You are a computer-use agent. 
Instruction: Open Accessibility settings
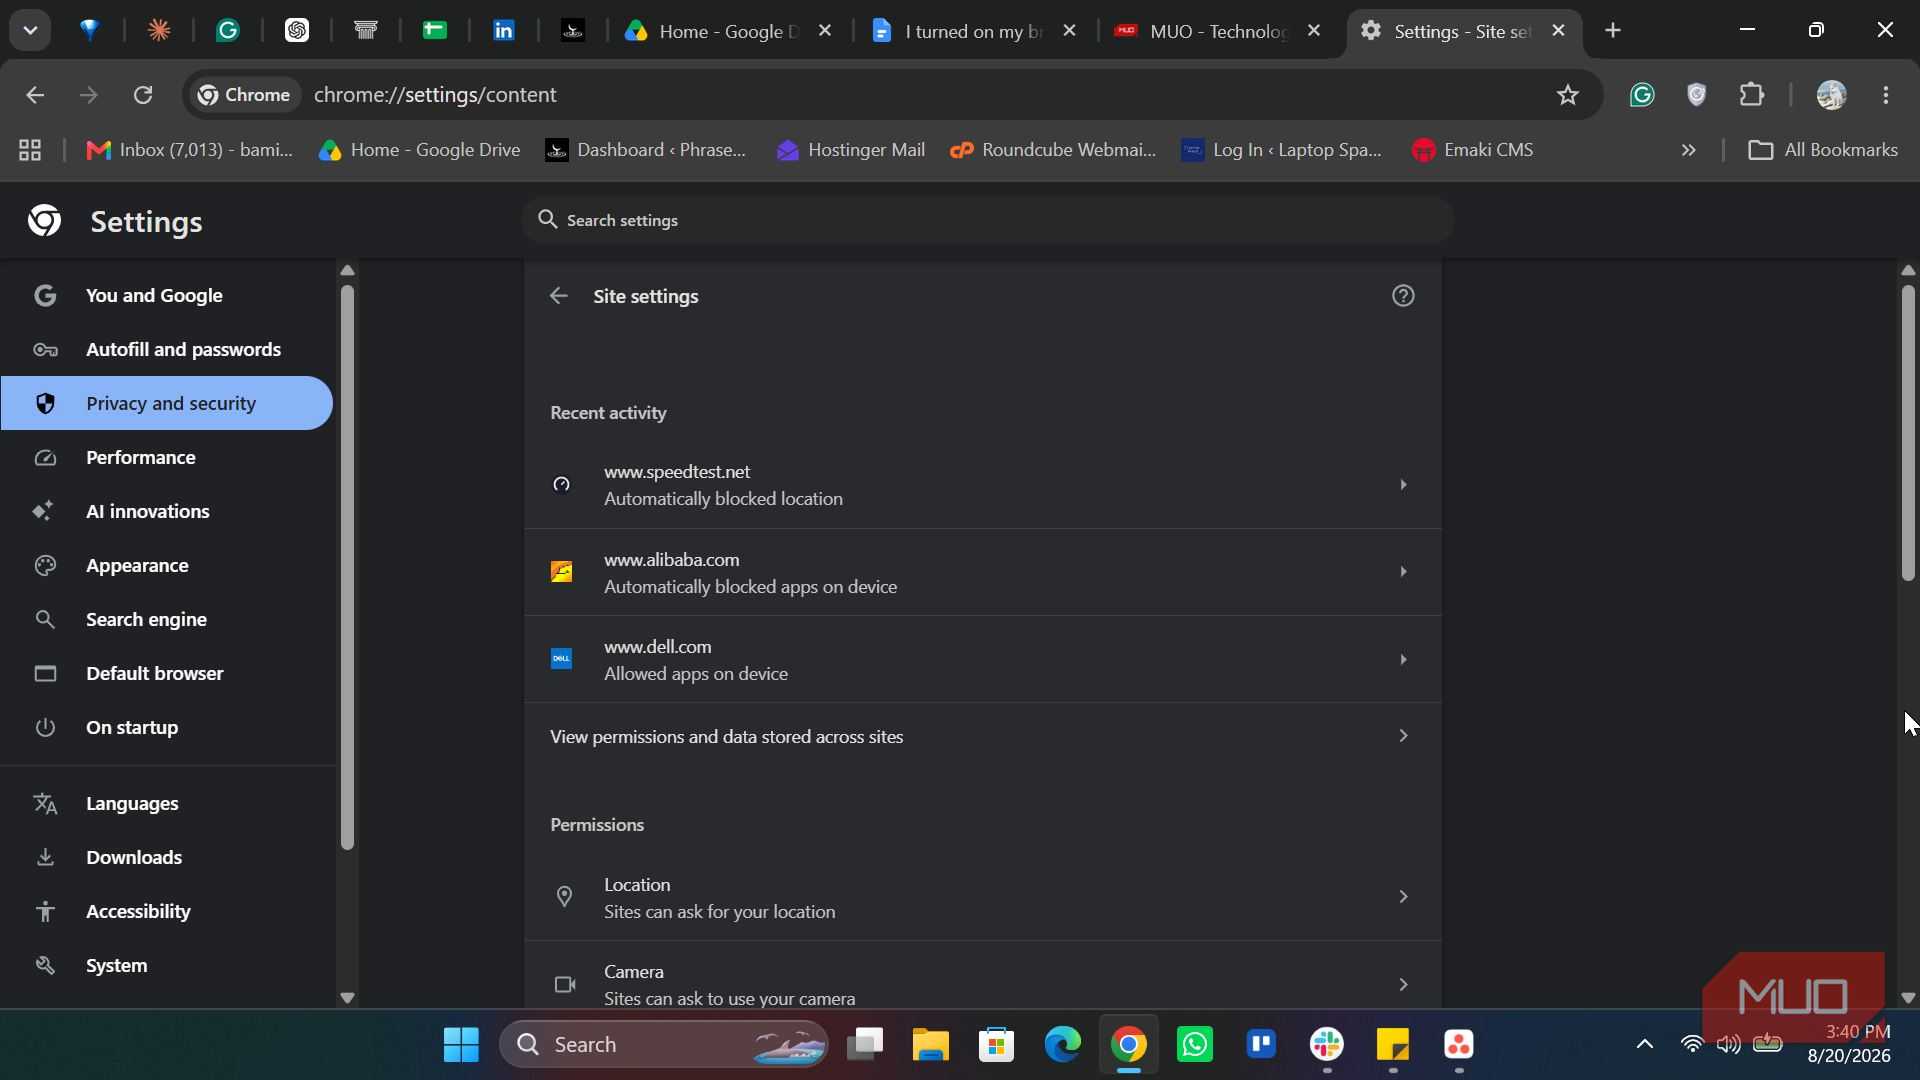(166, 912)
